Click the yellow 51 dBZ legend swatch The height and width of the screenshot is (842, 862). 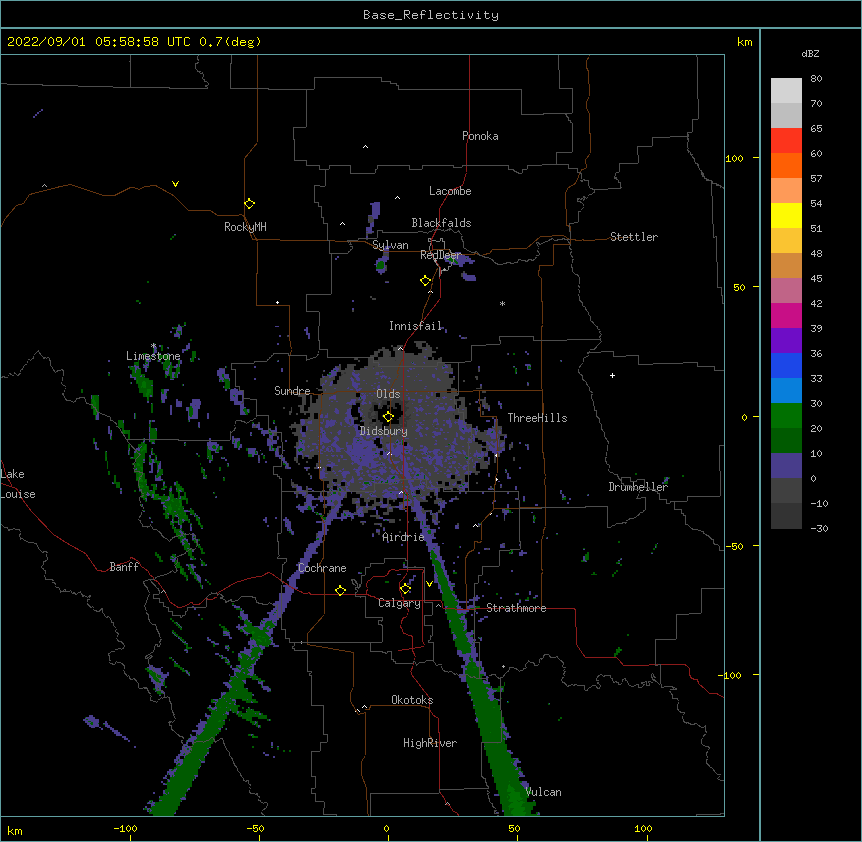click(786, 215)
